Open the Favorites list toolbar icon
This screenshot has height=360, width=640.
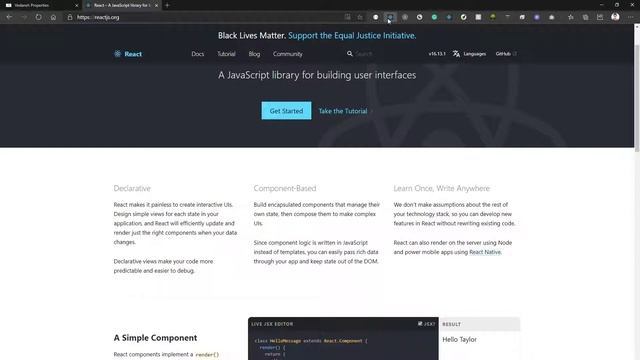pos(571,17)
